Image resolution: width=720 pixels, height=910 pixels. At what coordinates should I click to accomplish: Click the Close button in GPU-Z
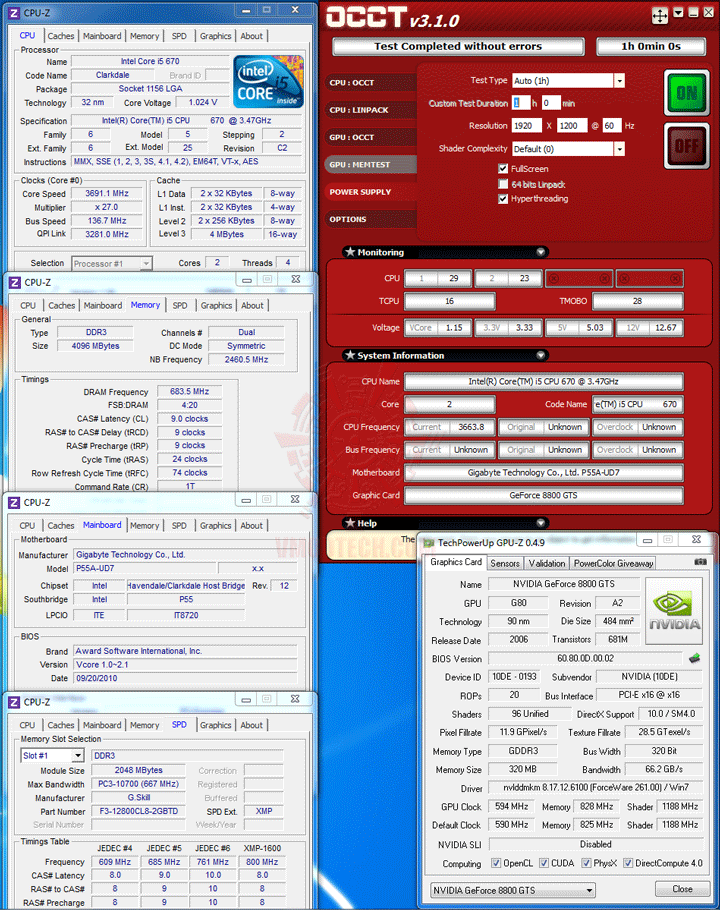(x=682, y=889)
